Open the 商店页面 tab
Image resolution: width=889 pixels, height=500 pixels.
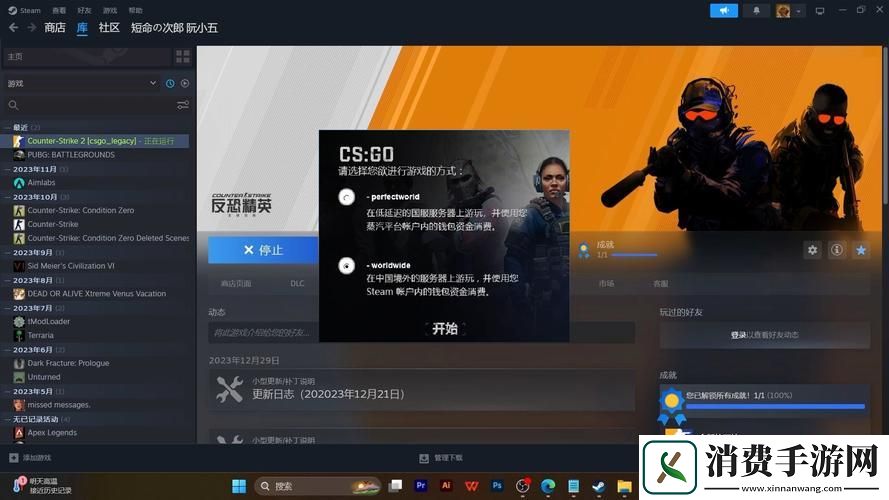click(x=236, y=283)
